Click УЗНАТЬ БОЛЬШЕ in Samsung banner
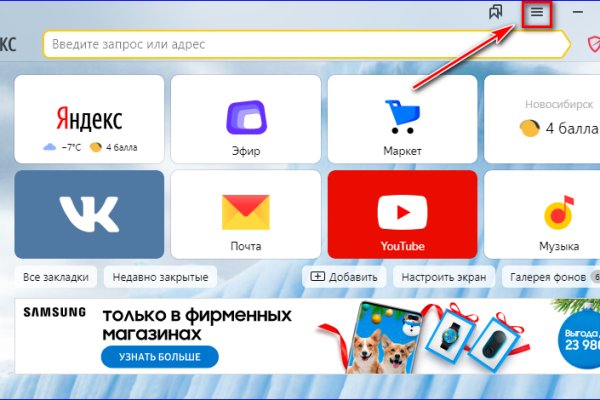Viewport: 600px width, 400px height. click(x=157, y=356)
